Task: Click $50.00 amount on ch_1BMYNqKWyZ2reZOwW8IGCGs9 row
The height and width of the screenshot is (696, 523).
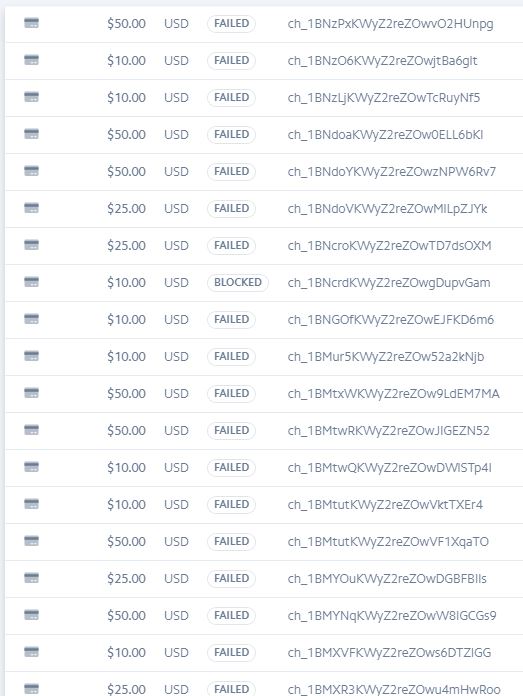Action: [x=126, y=616]
